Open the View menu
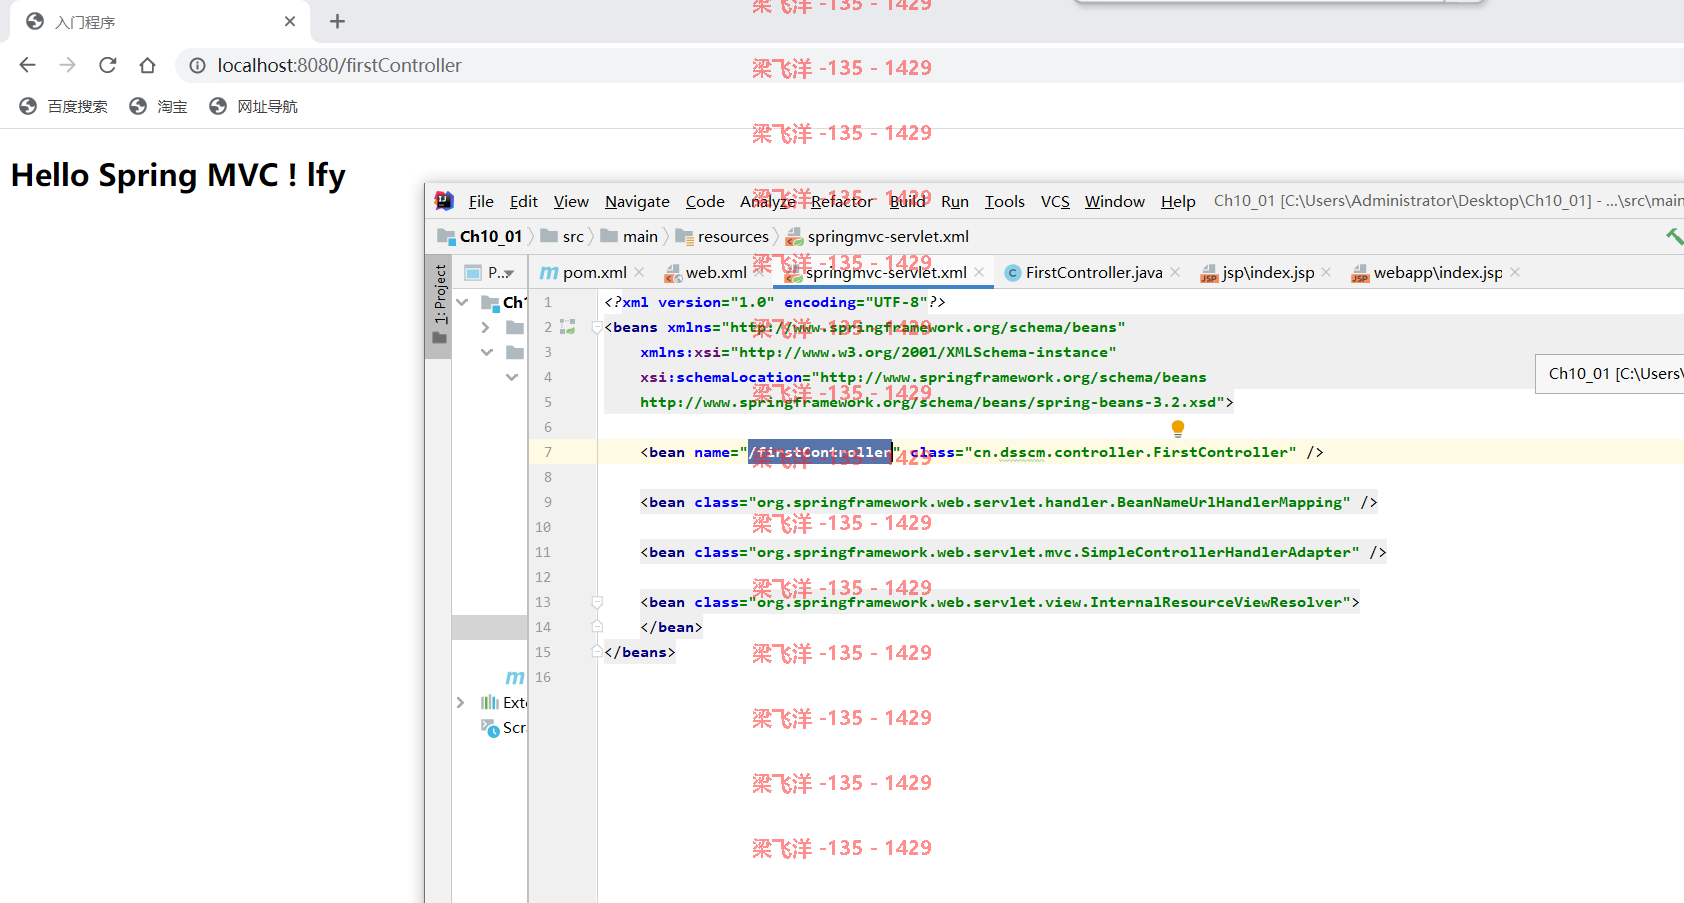The width and height of the screenshot is (1684, 903). click(x=571, y=201)
